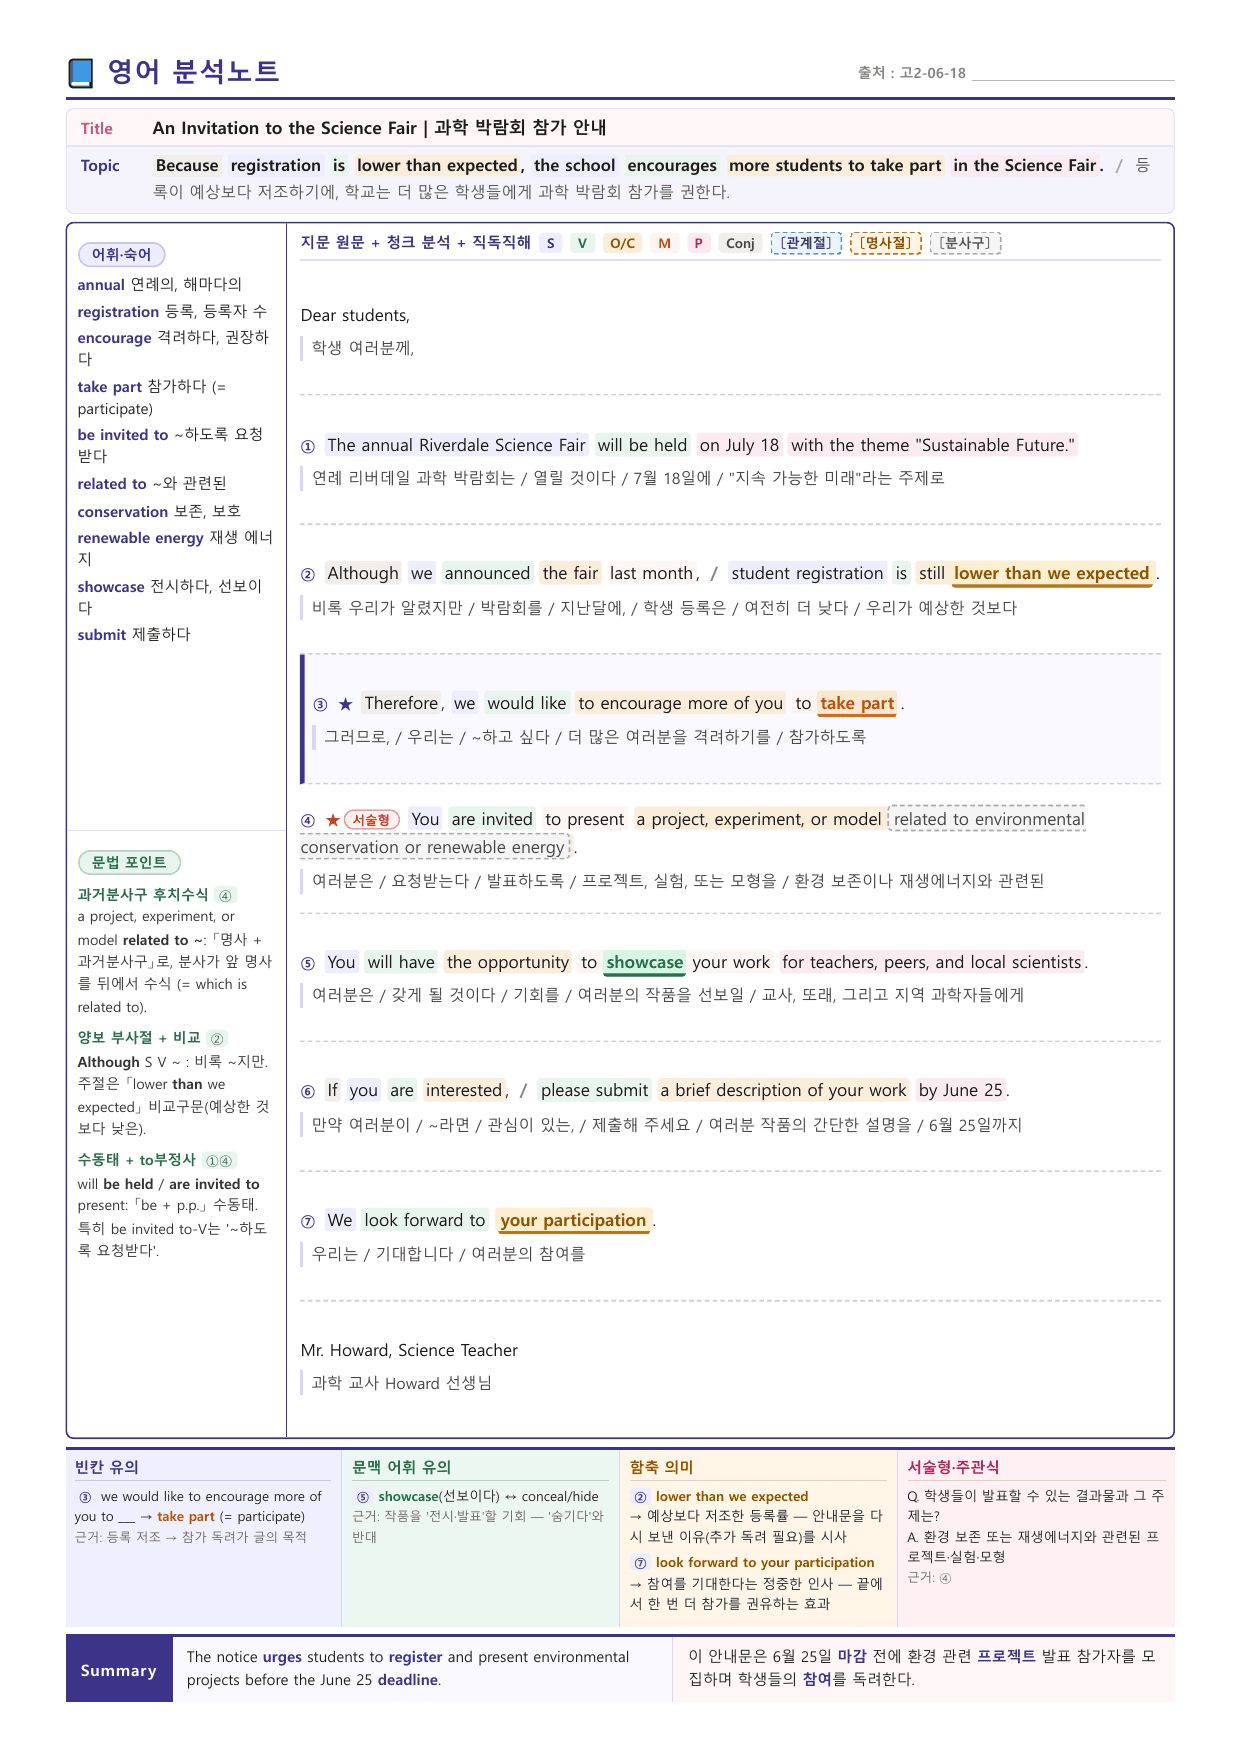The height and width of the screenshot is (1754, 1240).
Task: Select the V legend tag
Action: click(582, 243)
